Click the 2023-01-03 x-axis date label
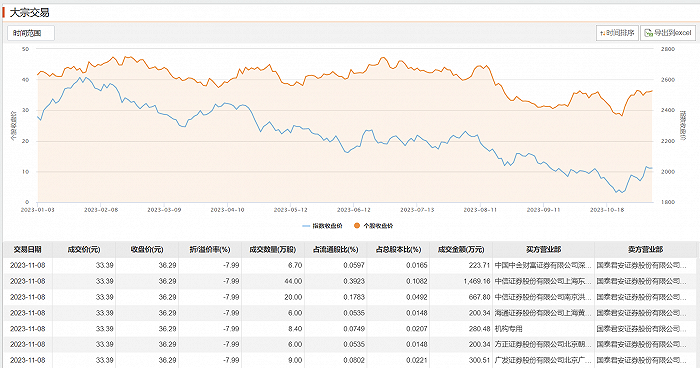The width and height of the screenshot is (700, 368). (38, 210)
